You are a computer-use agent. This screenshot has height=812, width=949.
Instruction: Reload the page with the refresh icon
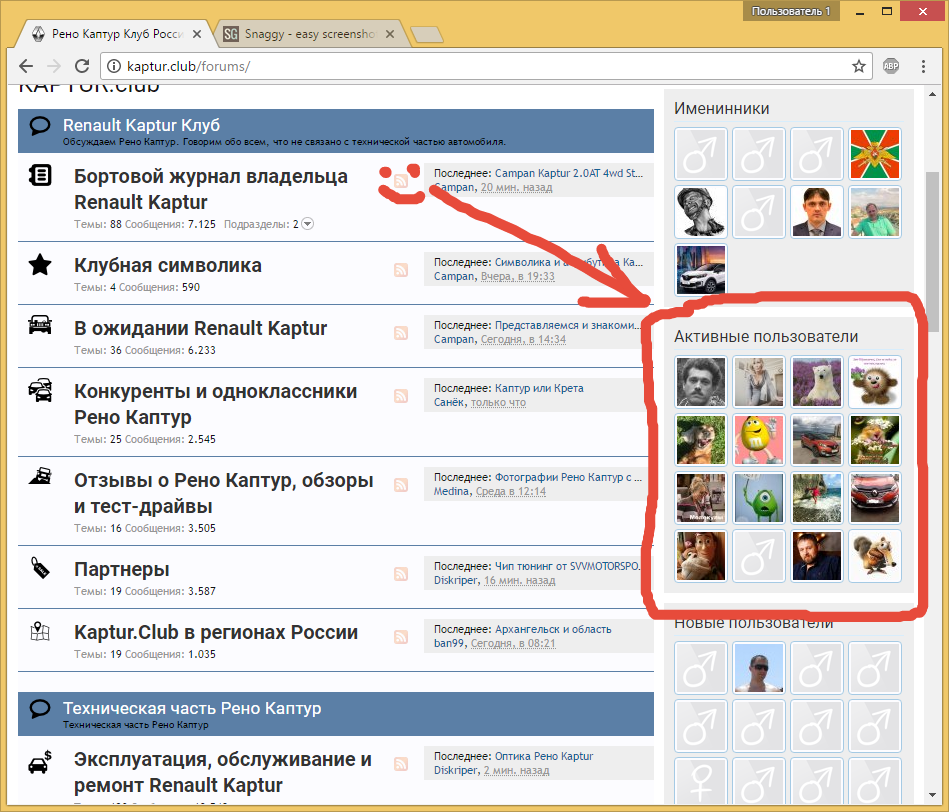82,66
